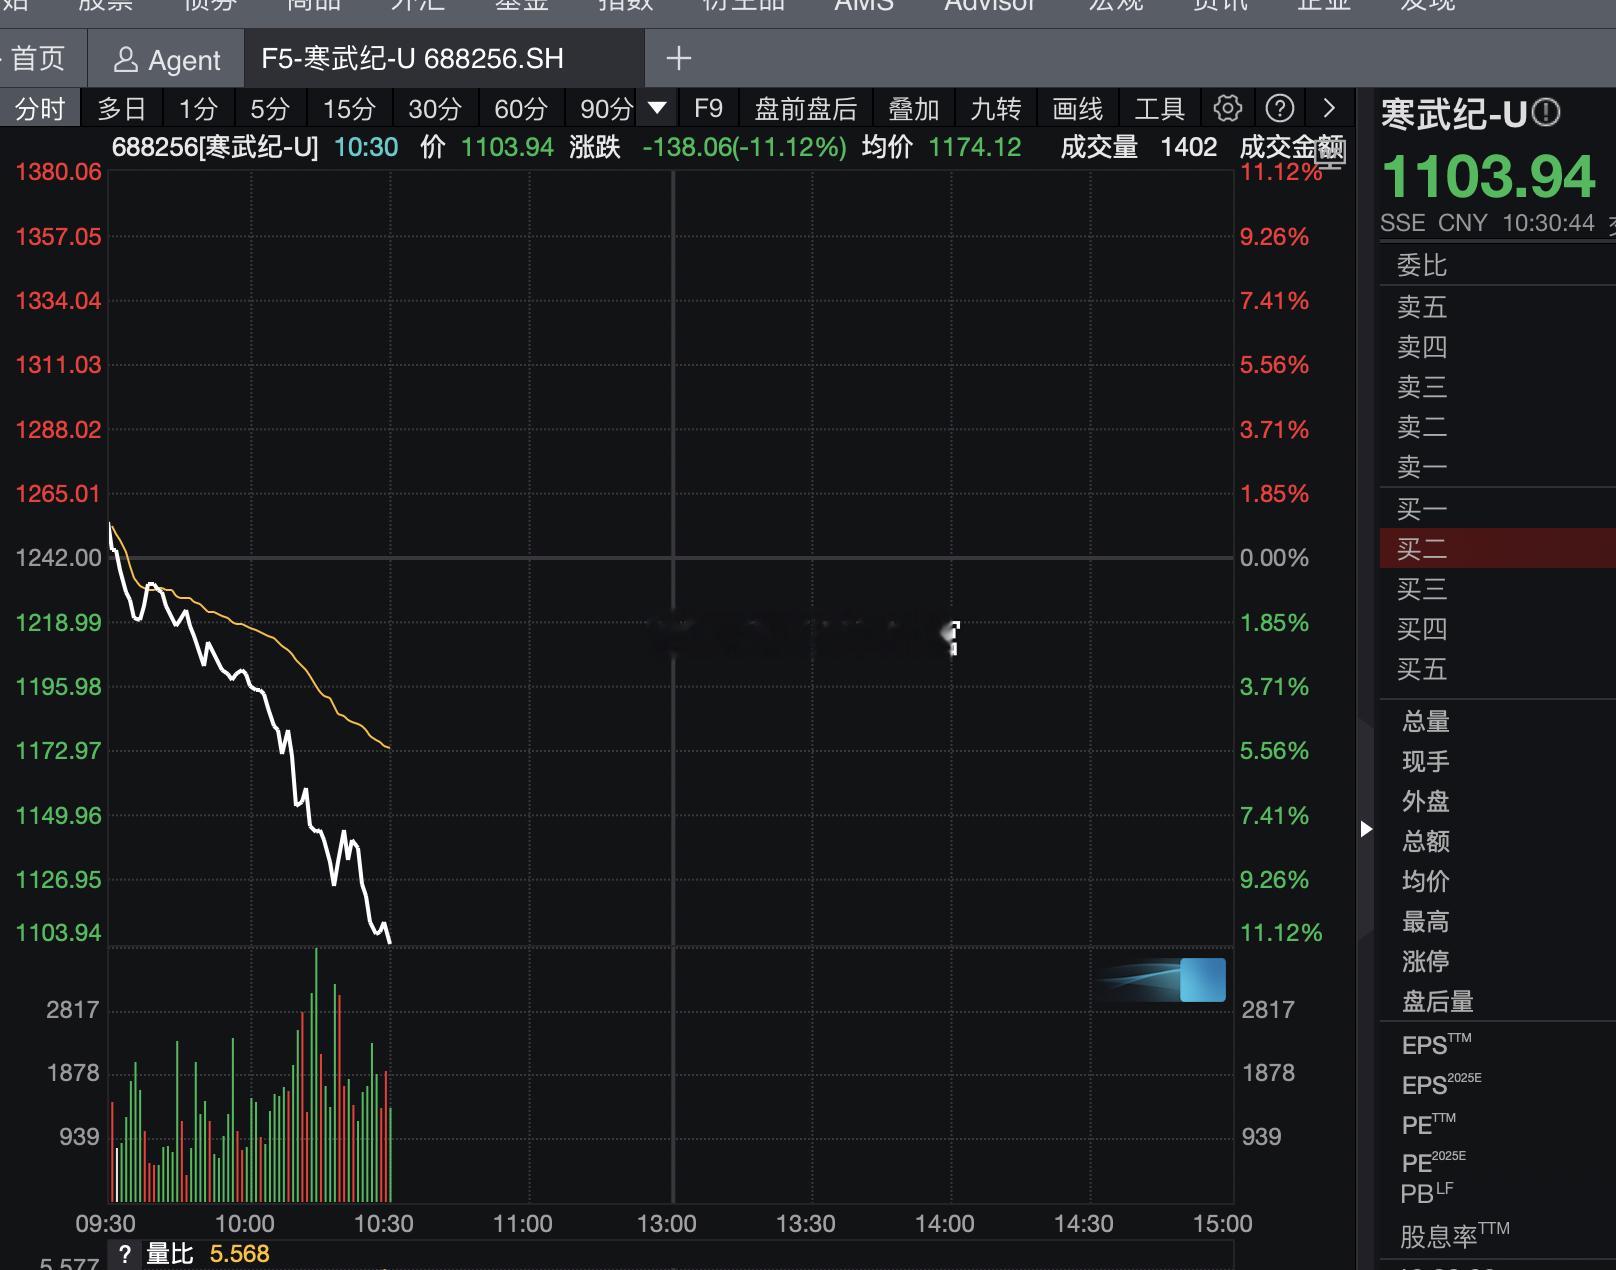Open 工具 tools menu
The image size is (1616, 1270).
(1159, 108)
